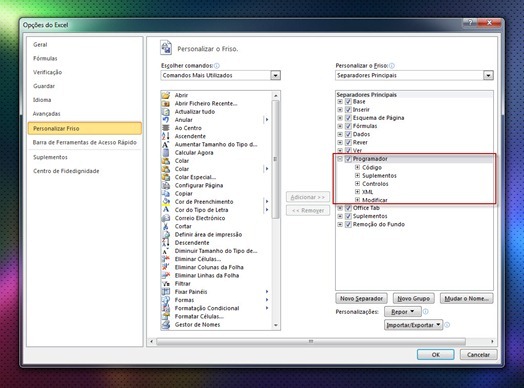Screen dimensions: 524x388
Task: Click the Actualizar tudo icon
Action: pos(166,112)
